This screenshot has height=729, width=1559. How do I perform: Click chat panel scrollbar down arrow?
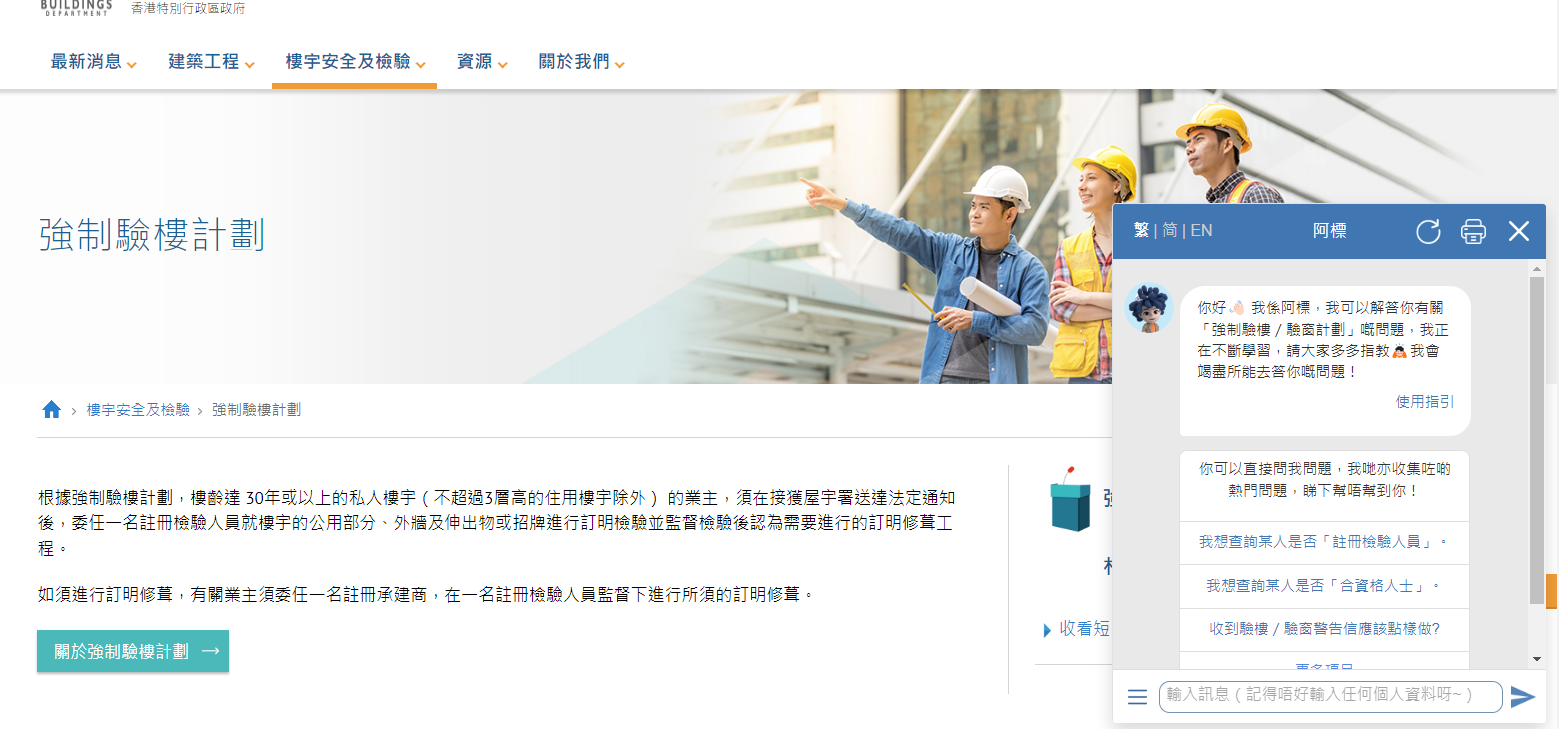tap(1537, 659)
